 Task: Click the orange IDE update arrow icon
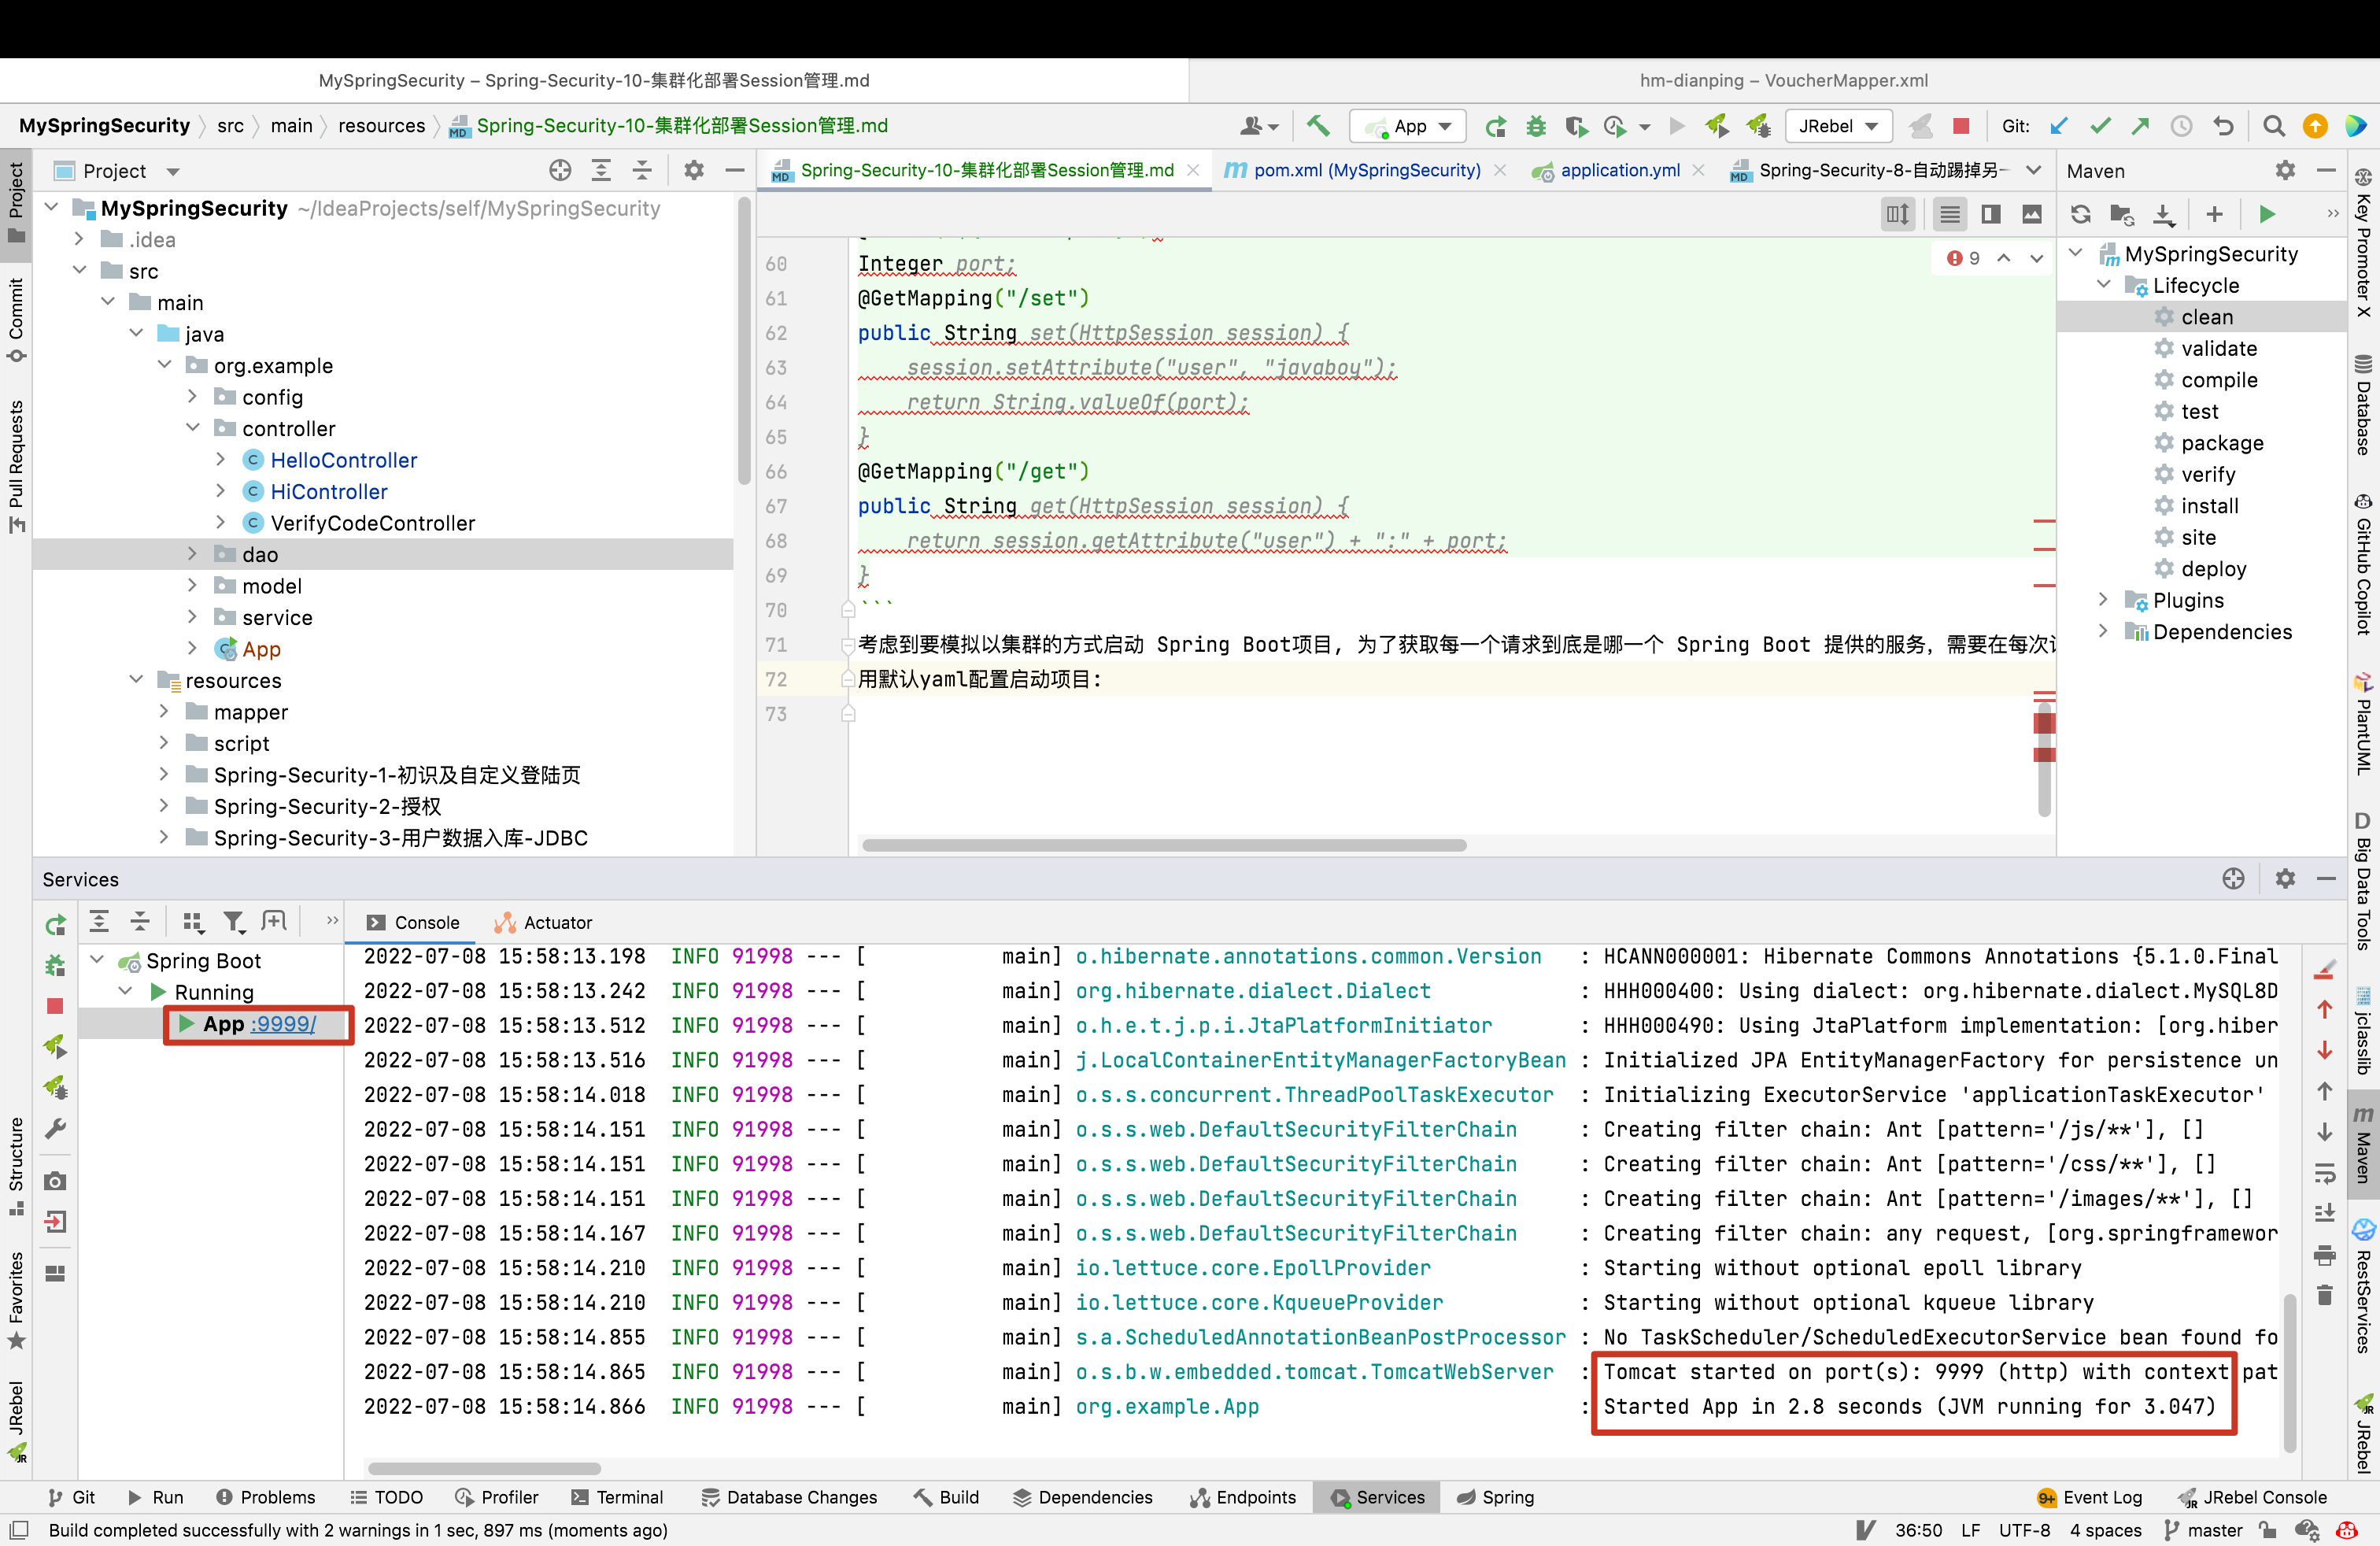click(x=2315, y=126)
